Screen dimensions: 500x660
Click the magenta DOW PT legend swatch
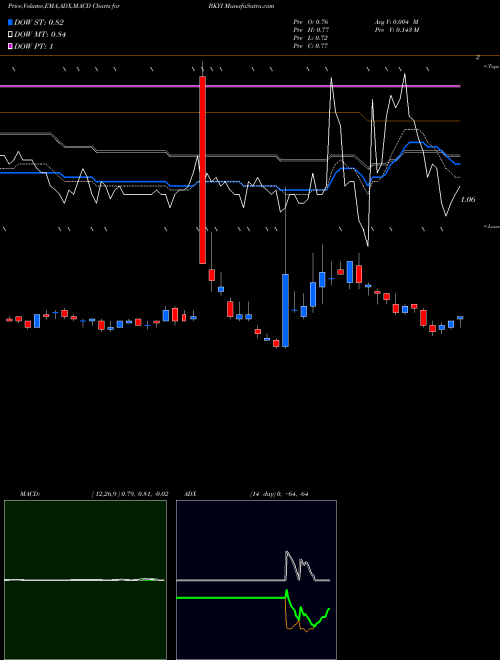(10, 46)
